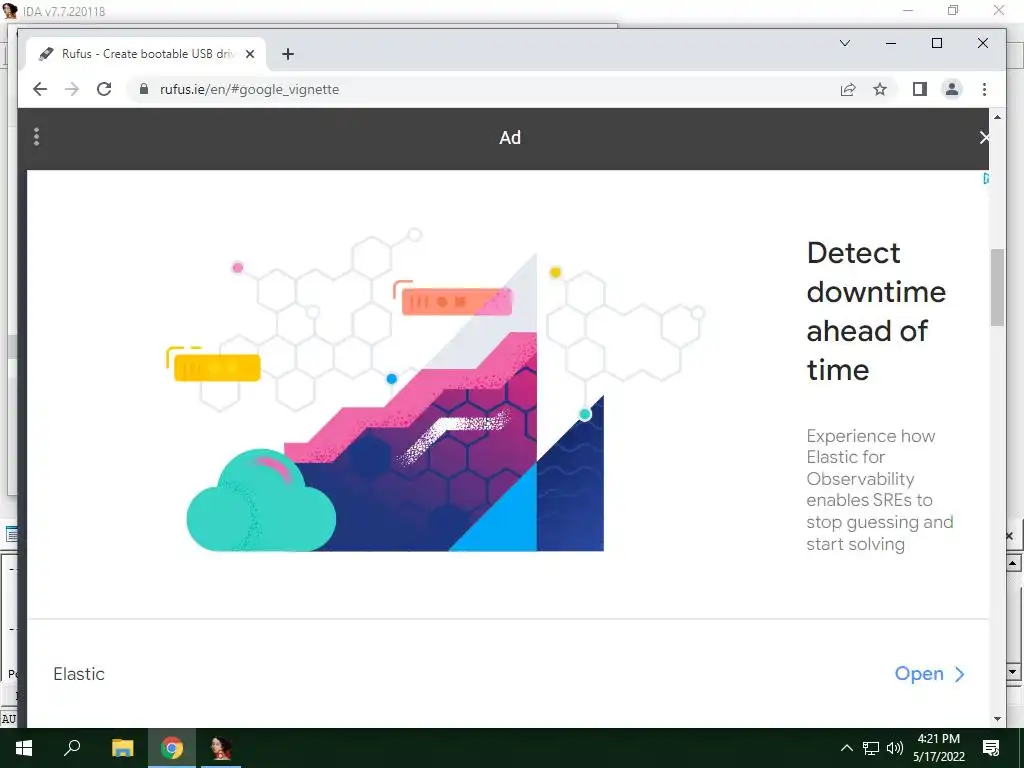Close the Rufus tab
This screenshot has width=1024, height=768.
tap(249, 54)
